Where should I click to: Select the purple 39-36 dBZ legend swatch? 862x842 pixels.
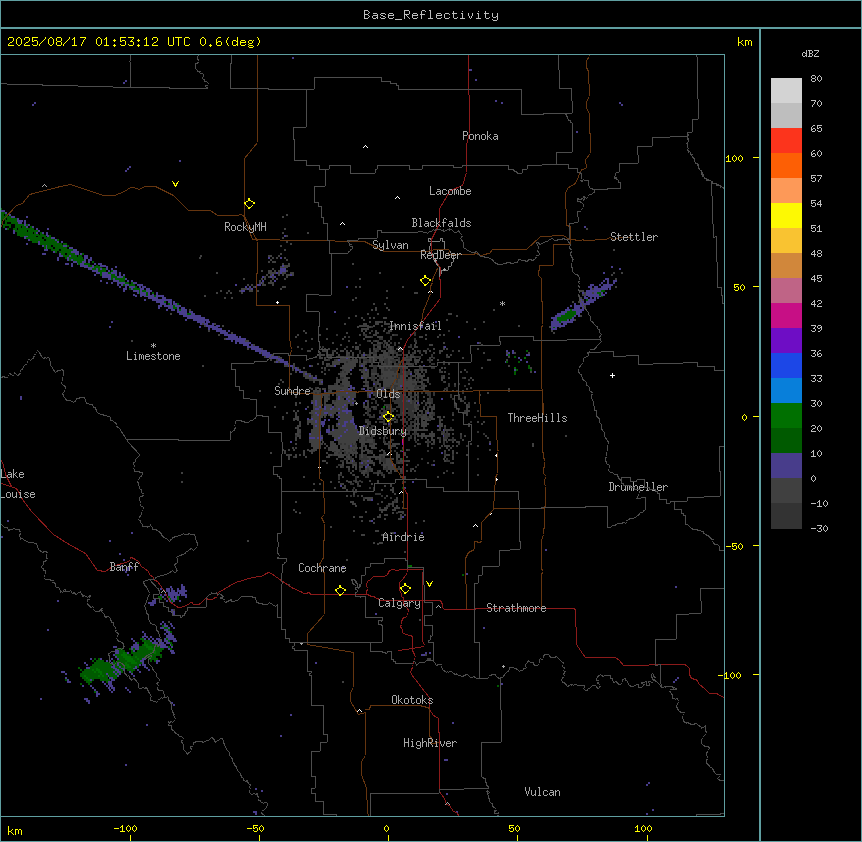[x=786, y=340]
